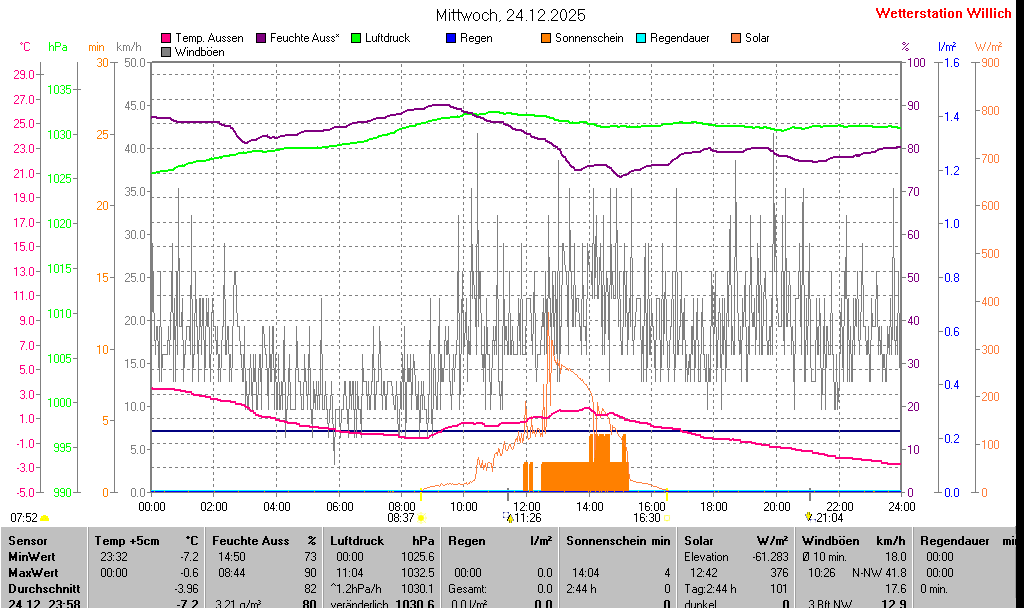The height and width of the screenshot is (608, 1024).
Task: Click the Sonnenschein min column header
Action: click(618, 541)
